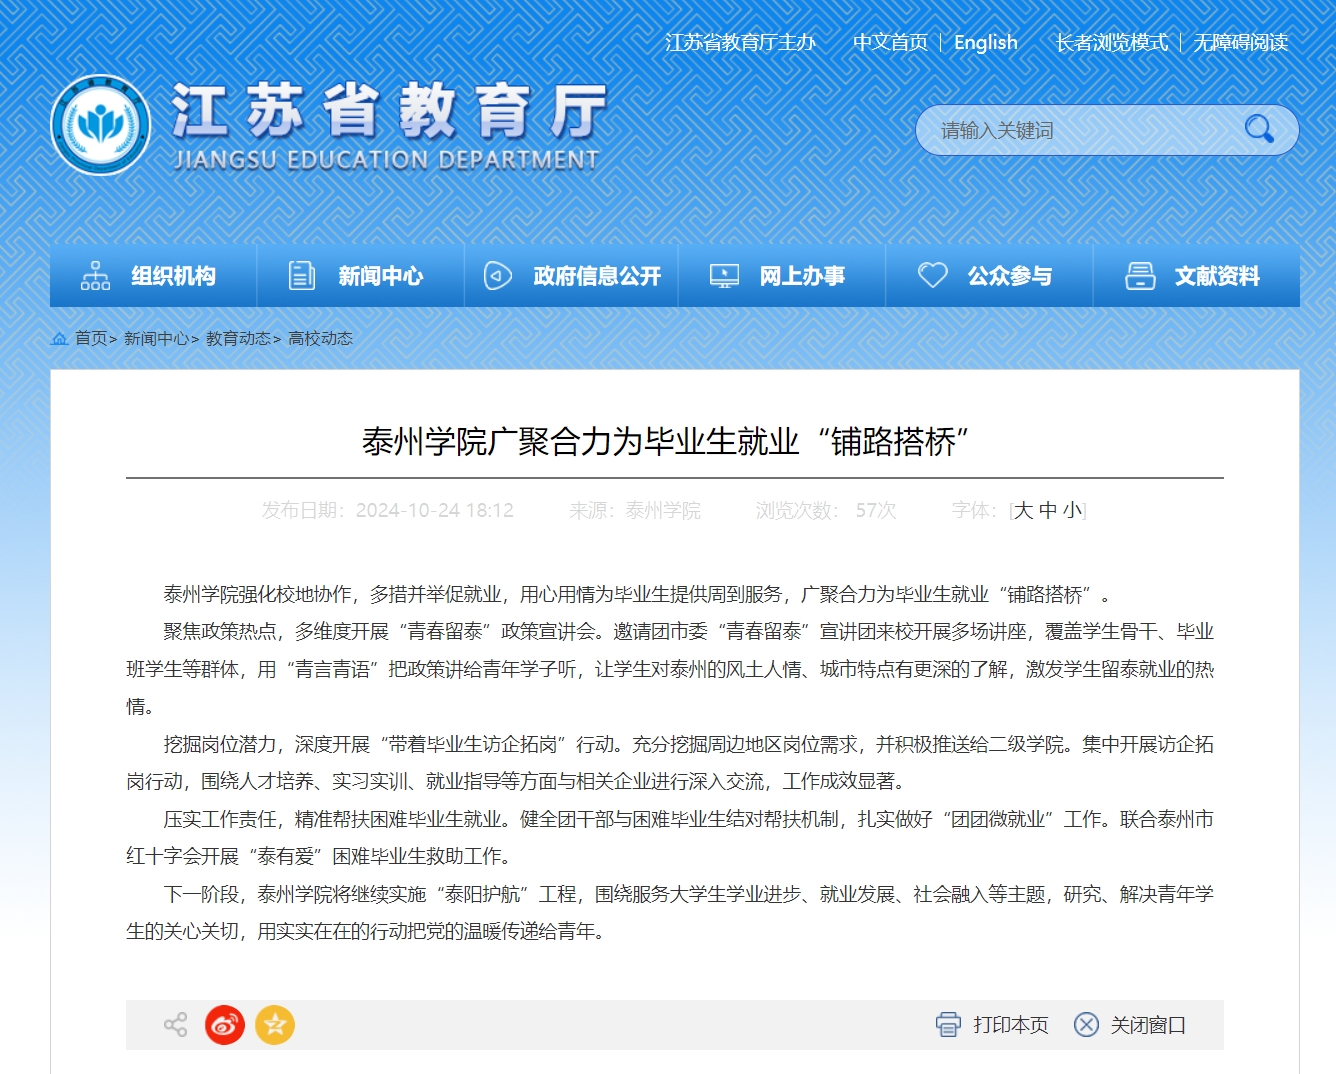Screen dimensions: 1336x1074
Task: Open the 政府信息公开 menu
Action: [x=571, y=276]
